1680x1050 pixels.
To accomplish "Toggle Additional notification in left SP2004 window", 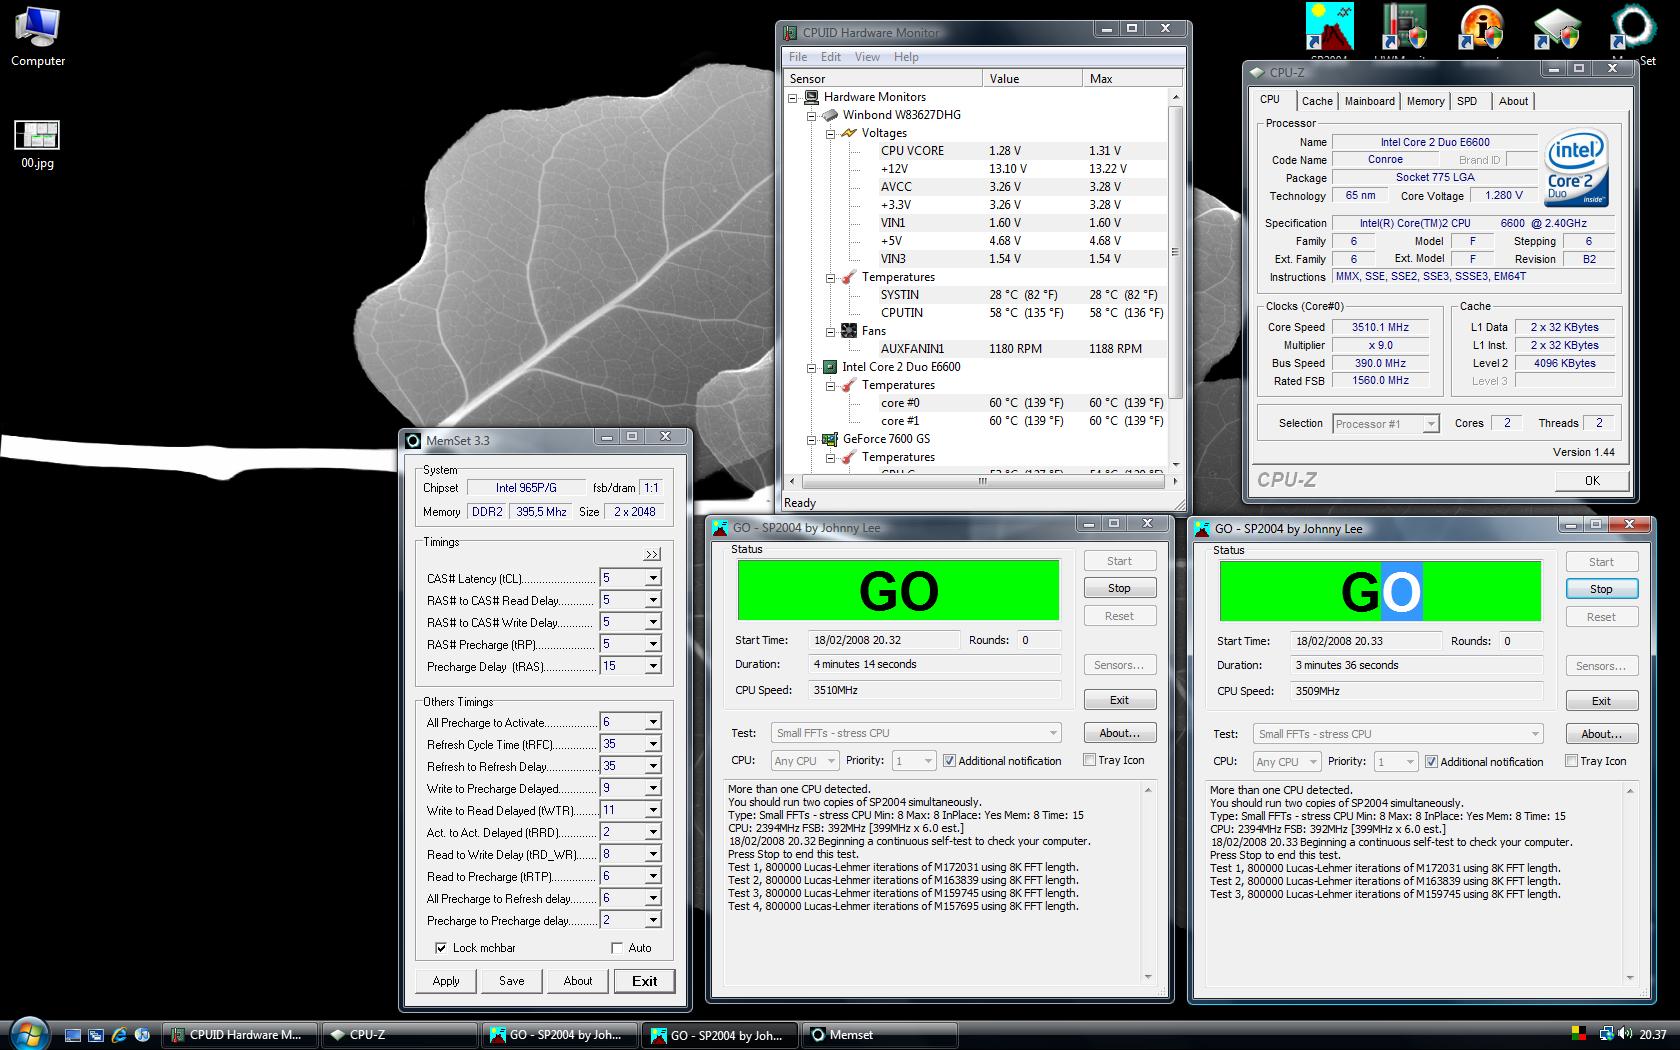I will [x=949, y=761].
